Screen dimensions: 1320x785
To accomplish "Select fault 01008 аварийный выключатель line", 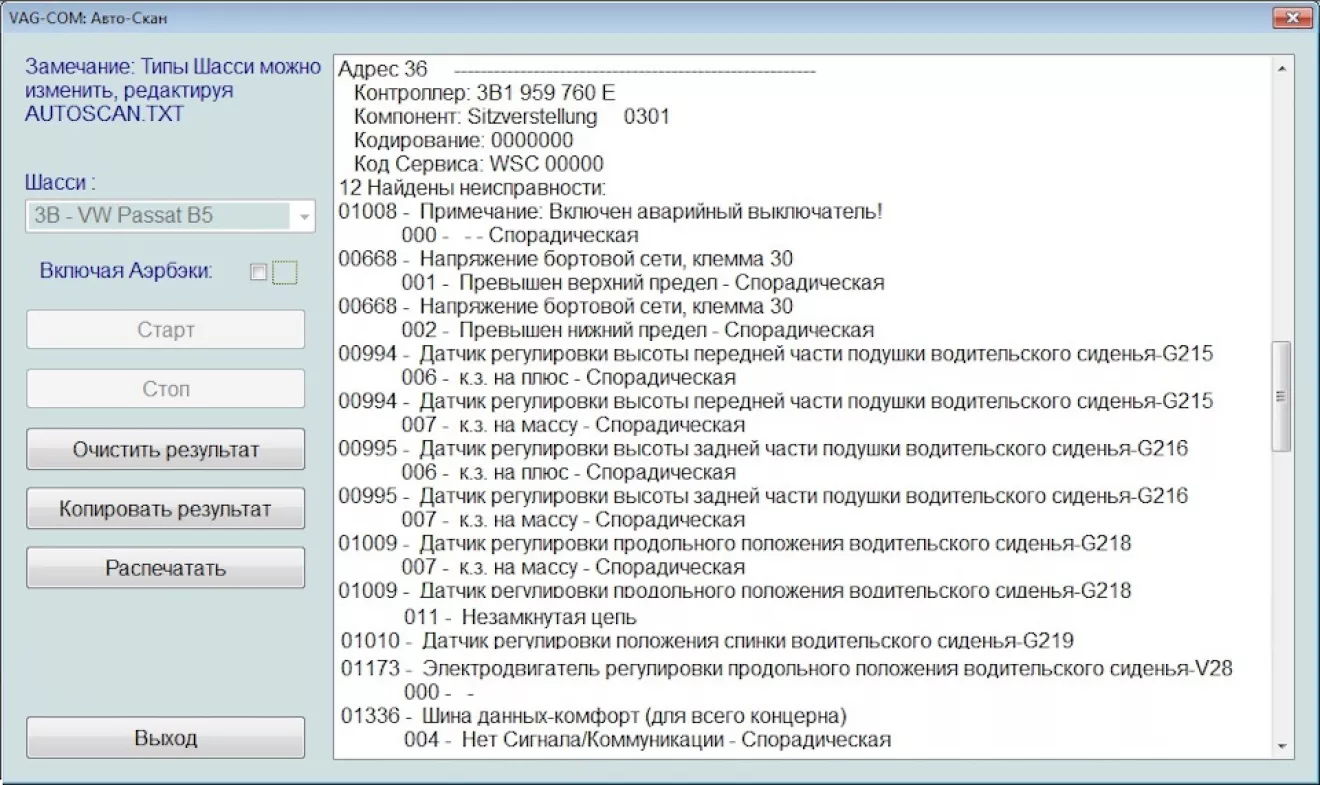I will pos(611,212).
